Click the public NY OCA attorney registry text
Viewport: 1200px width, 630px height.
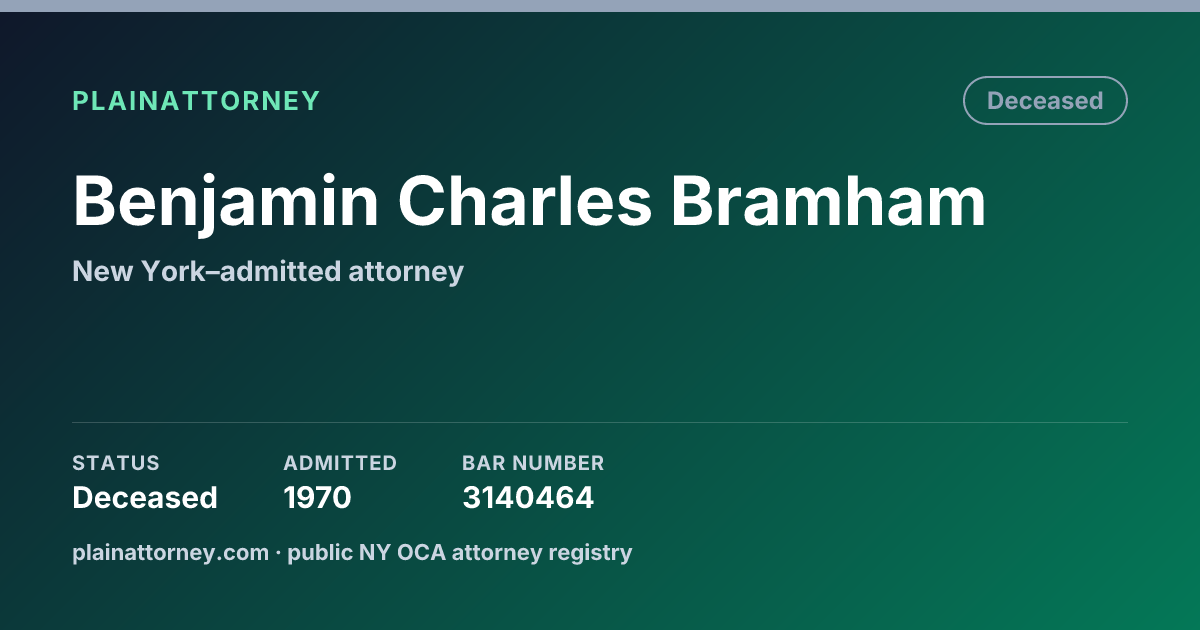point(460,552)
